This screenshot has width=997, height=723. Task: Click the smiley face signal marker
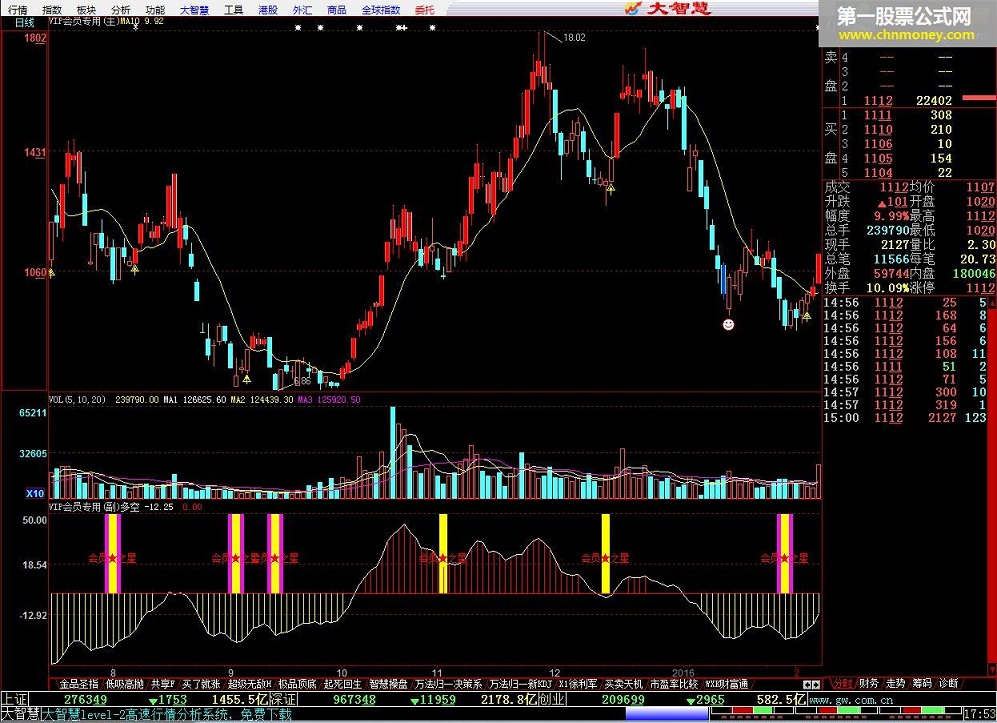[x=729, y=324]
